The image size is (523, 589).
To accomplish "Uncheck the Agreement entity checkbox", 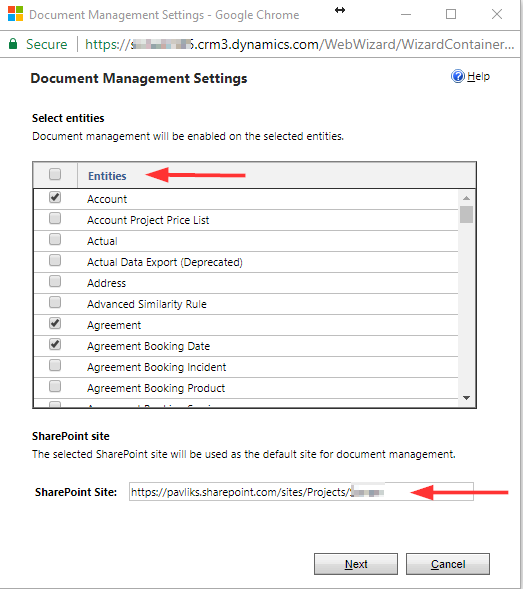I will pyautogui.click(x=55, y=323).
